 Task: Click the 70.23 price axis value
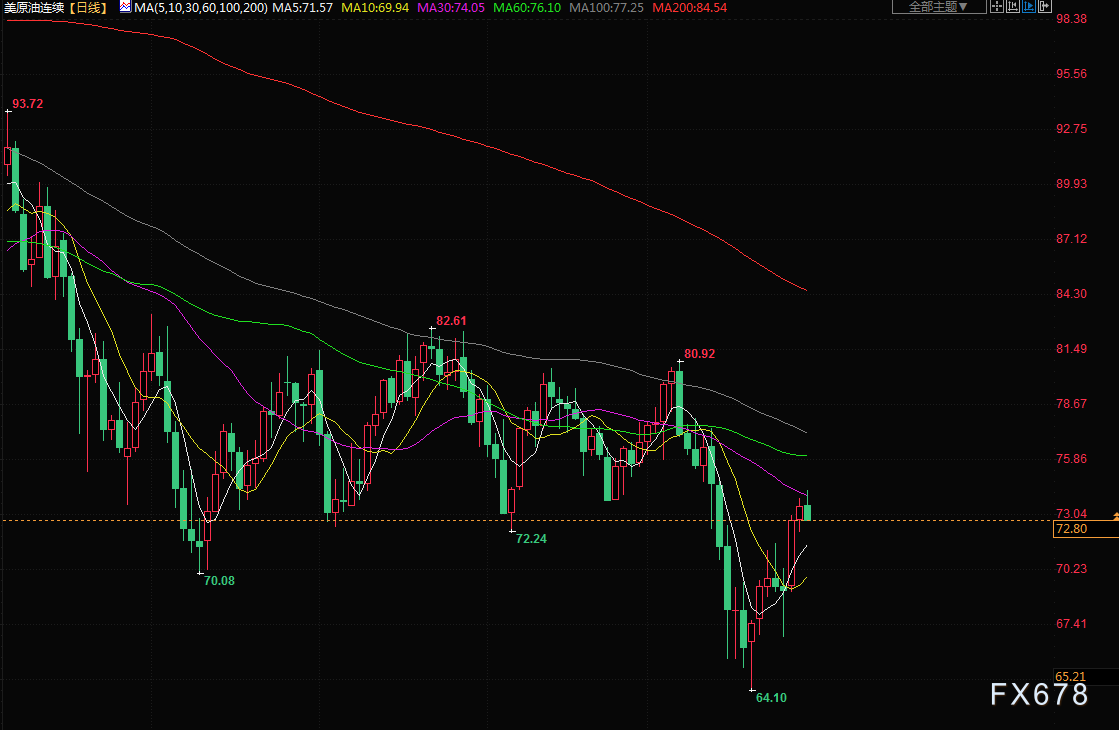[1071, 568]
